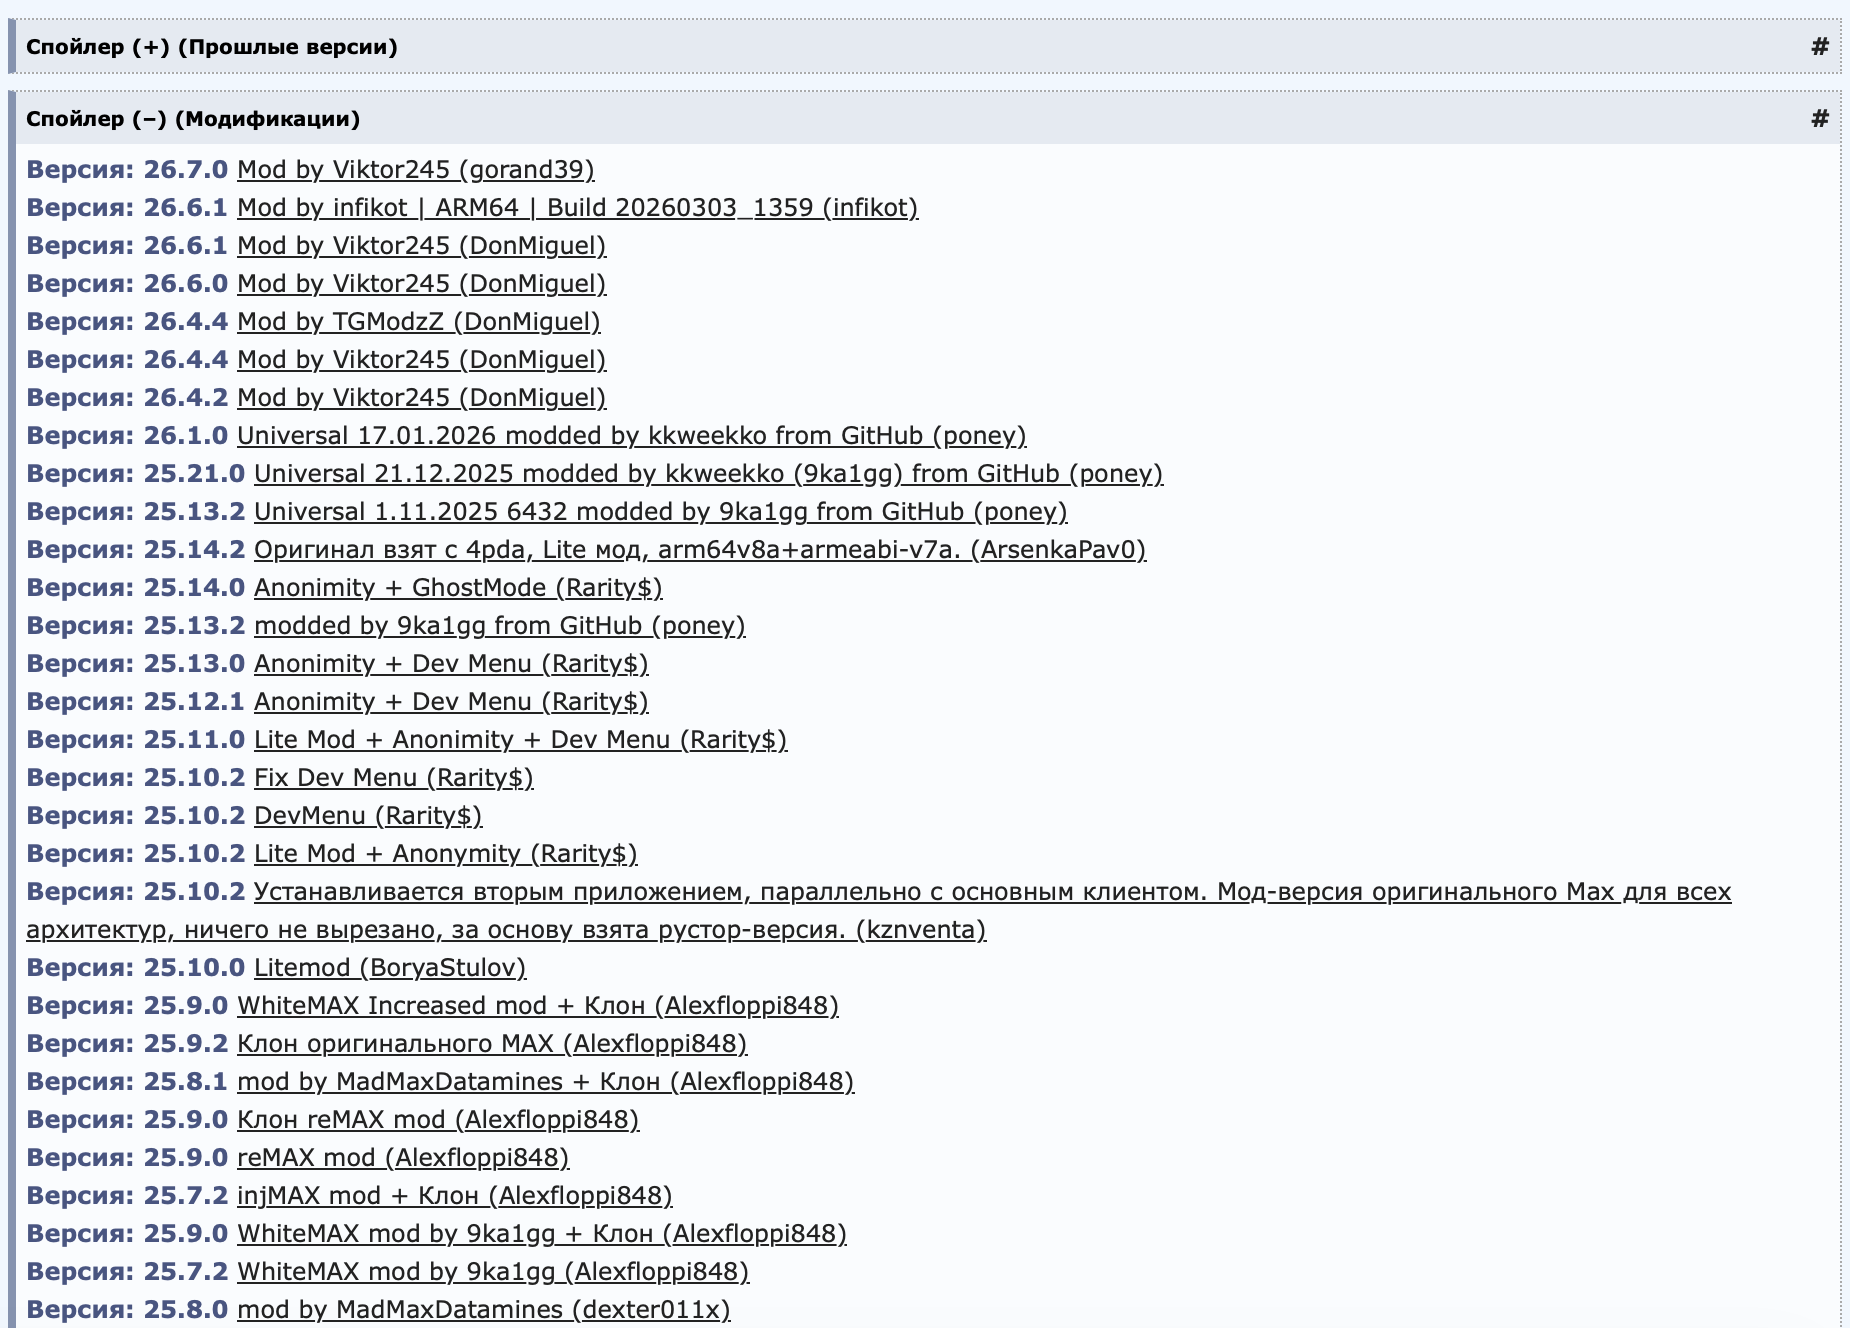Open the kznventa second-app mod link

coord(991,892)
